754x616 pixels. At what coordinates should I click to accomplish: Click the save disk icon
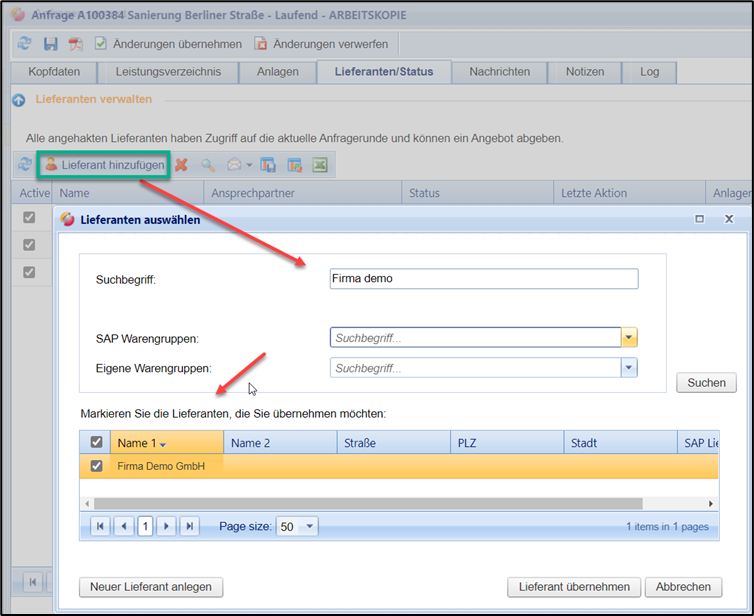coord(50,44)
